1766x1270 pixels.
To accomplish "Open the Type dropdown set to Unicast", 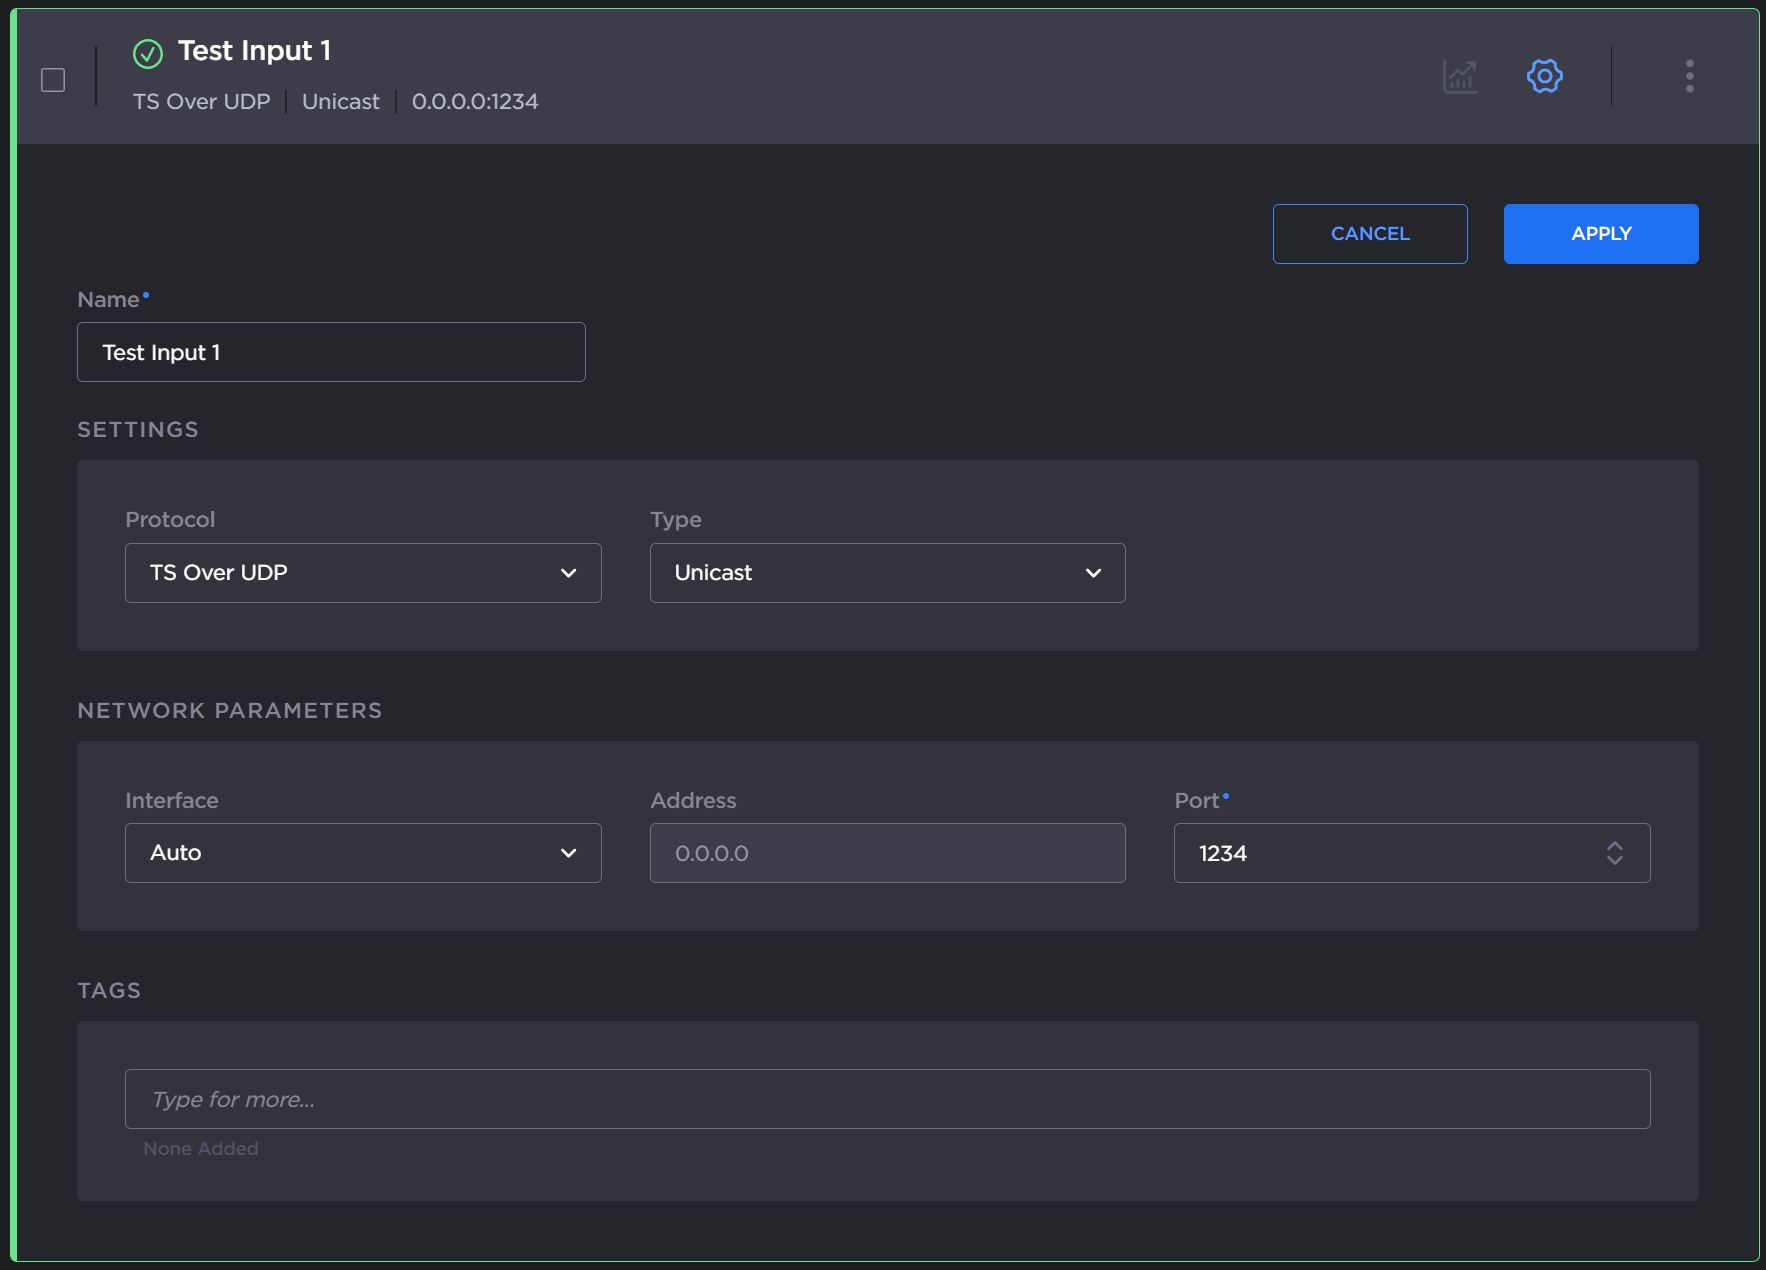I will 887,573.
